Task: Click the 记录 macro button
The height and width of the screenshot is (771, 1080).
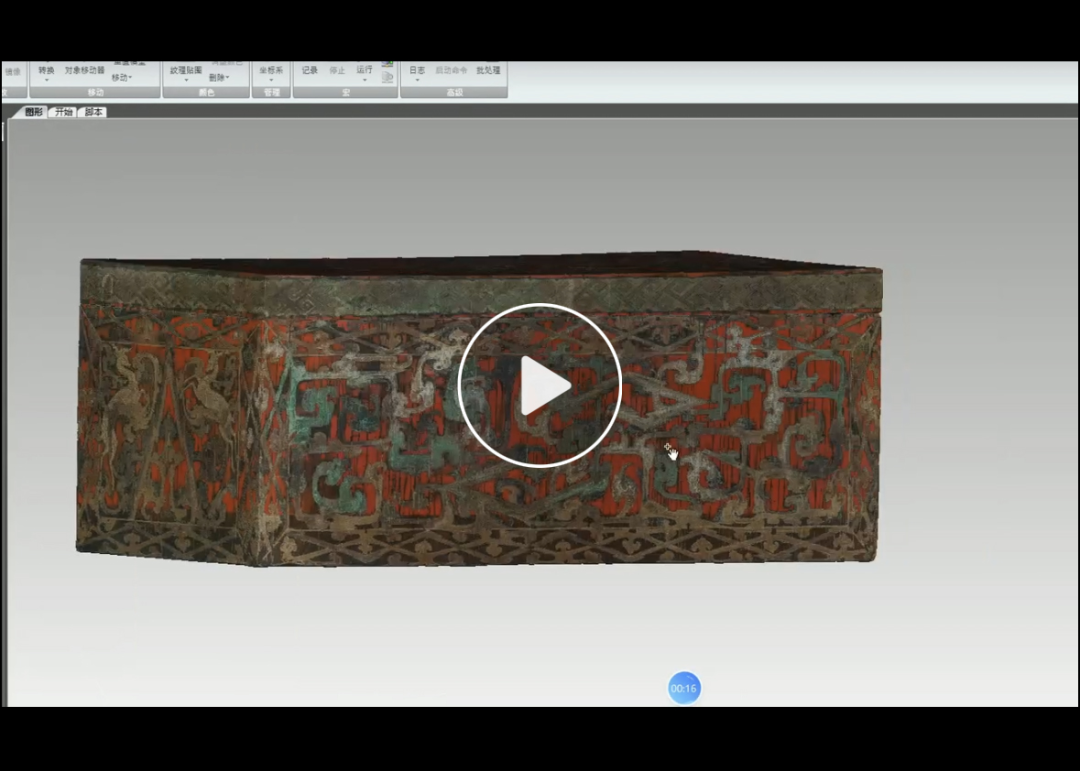Action: click(x=310, y=70)
